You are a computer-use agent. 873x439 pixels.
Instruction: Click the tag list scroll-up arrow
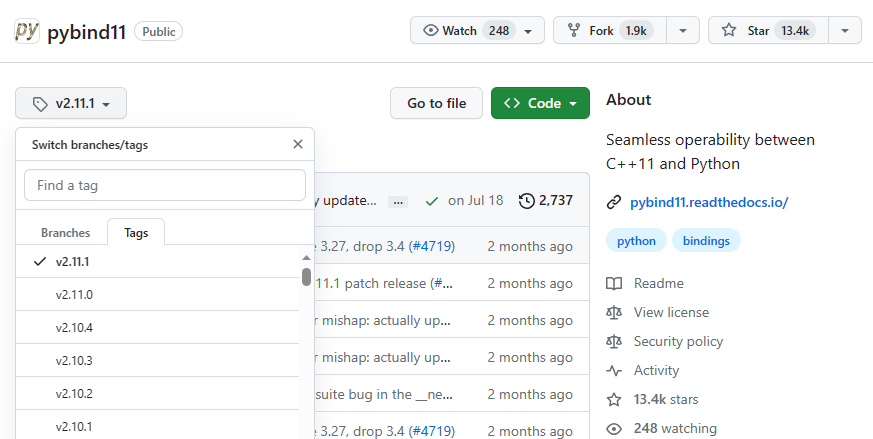(x=306, y=257)
